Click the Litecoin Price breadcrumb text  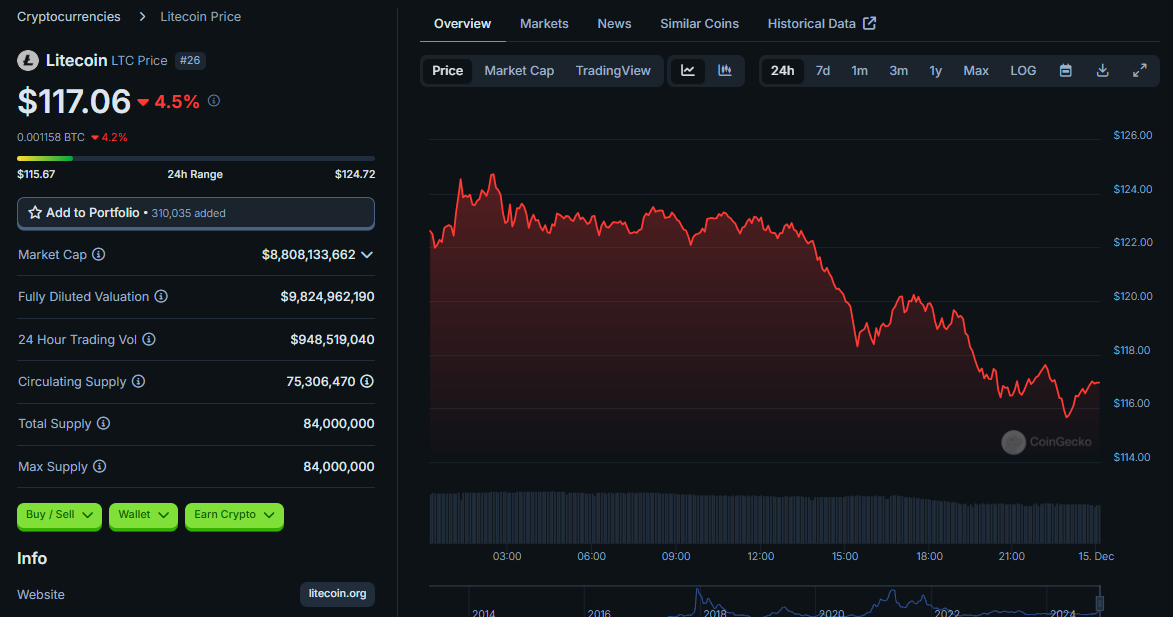[200, 16]
